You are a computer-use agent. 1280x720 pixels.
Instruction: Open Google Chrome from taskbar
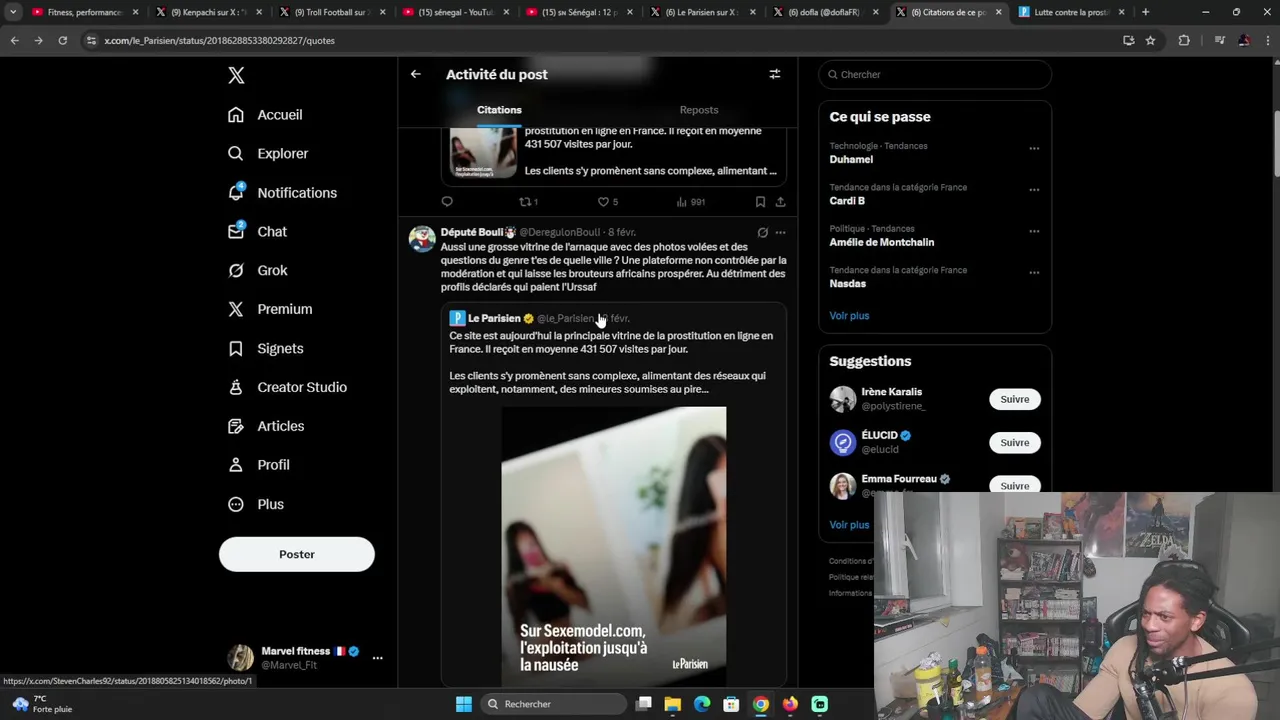761,704
